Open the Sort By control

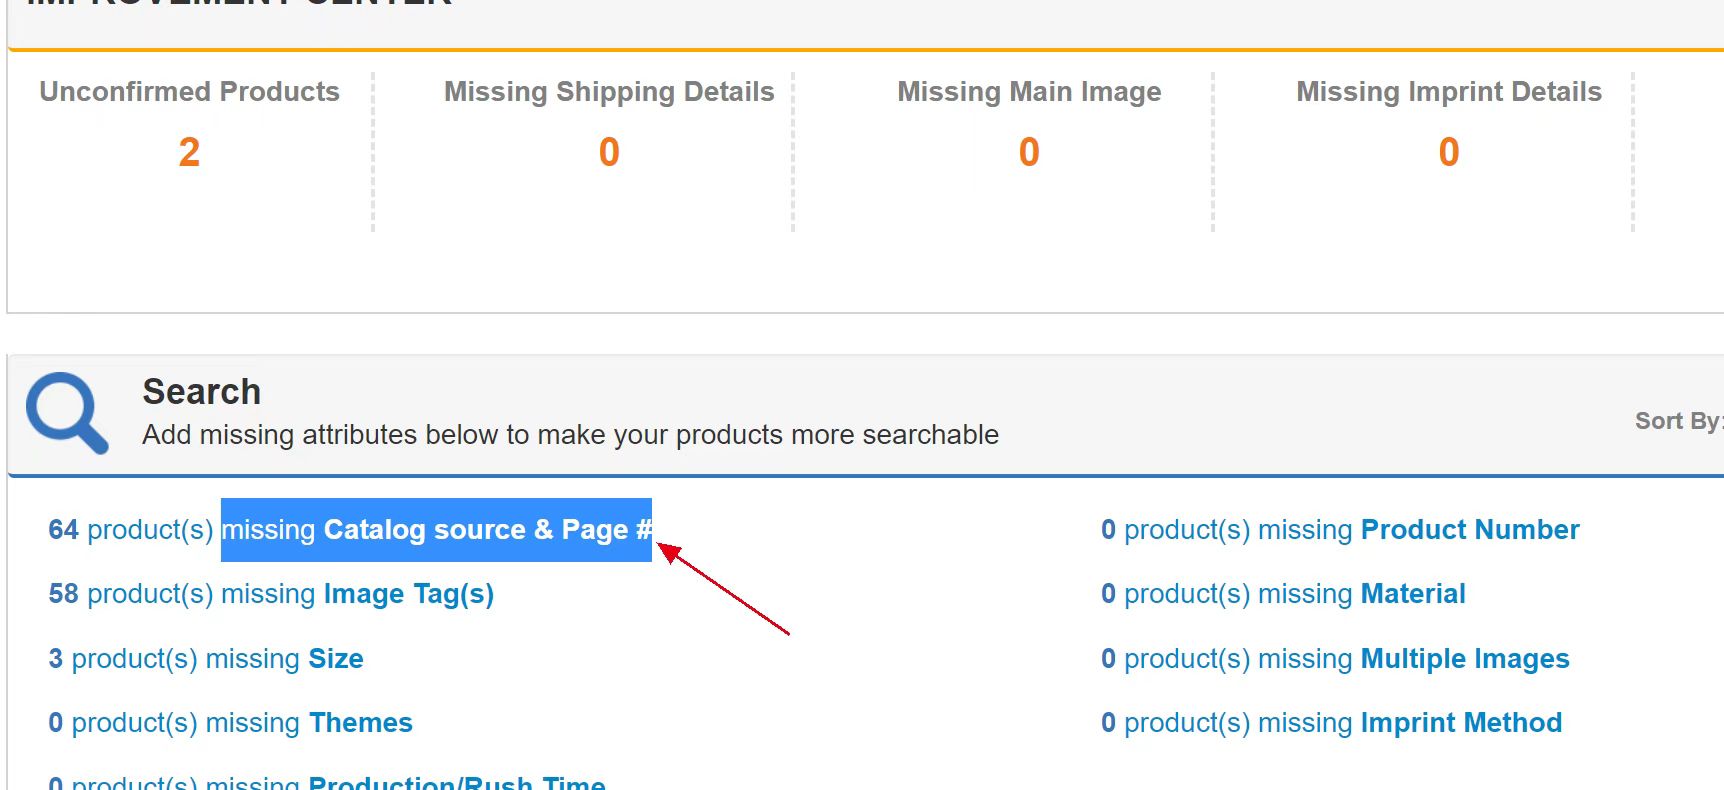1678,421
